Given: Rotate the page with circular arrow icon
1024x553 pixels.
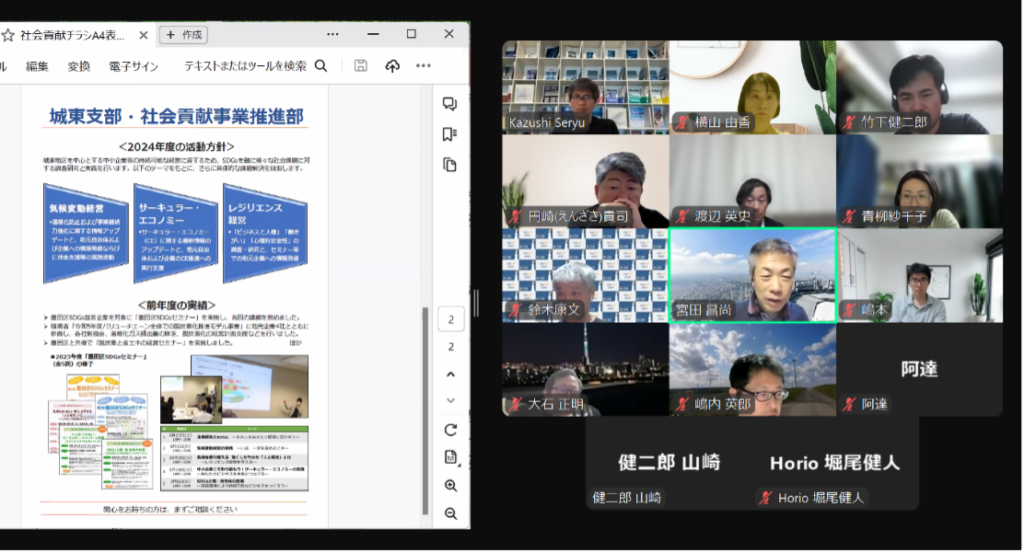Looking at the screenshot, I should [x=451, y=430].
